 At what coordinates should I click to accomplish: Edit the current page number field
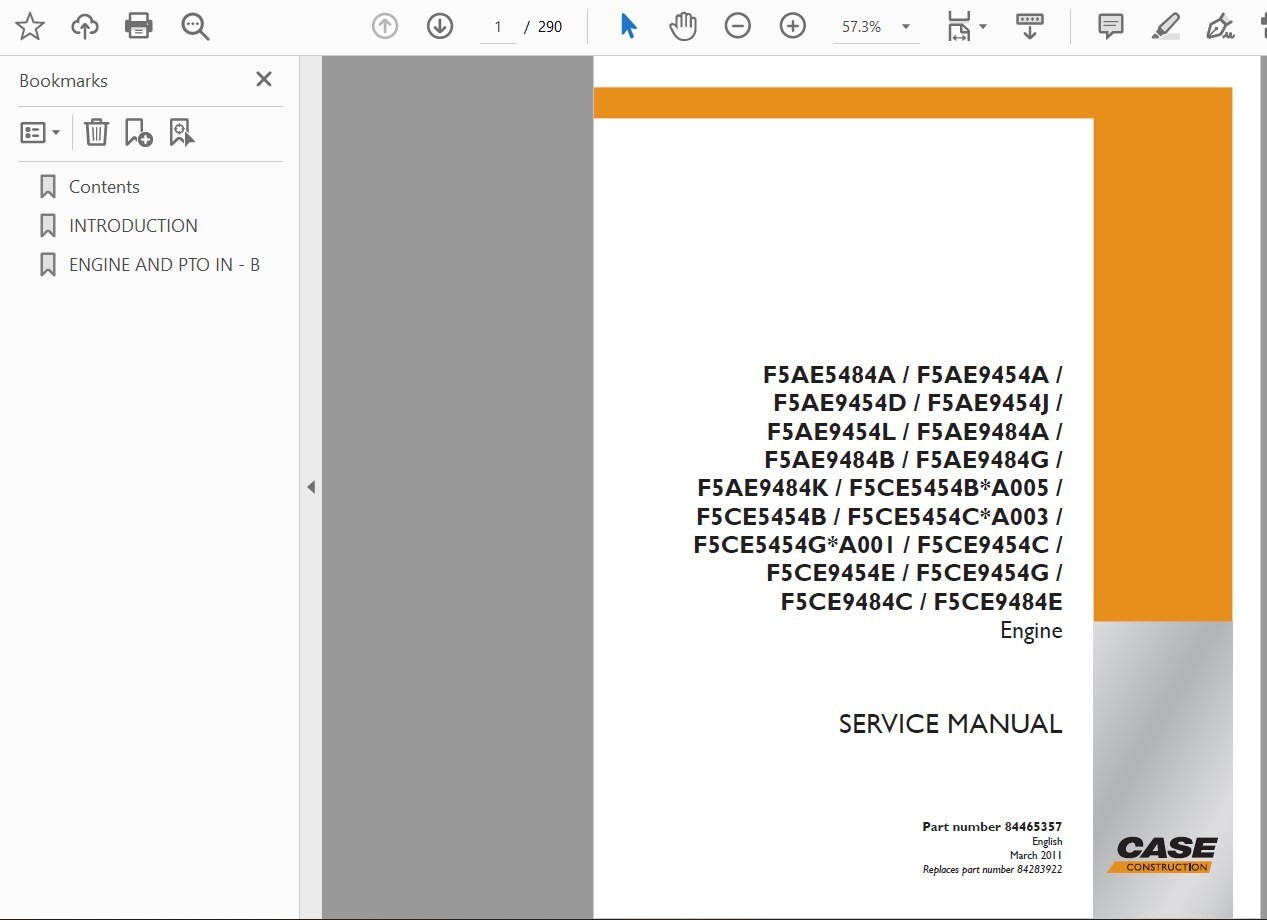coord(498,27)
